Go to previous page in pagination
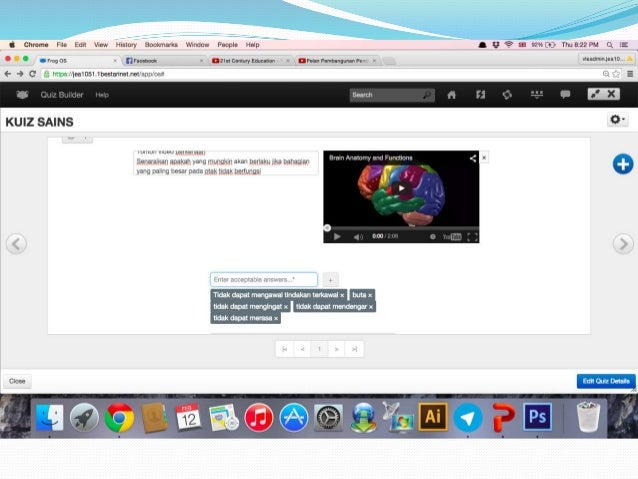The width and height of the screenshot is (638, 479). click(302, 349)
